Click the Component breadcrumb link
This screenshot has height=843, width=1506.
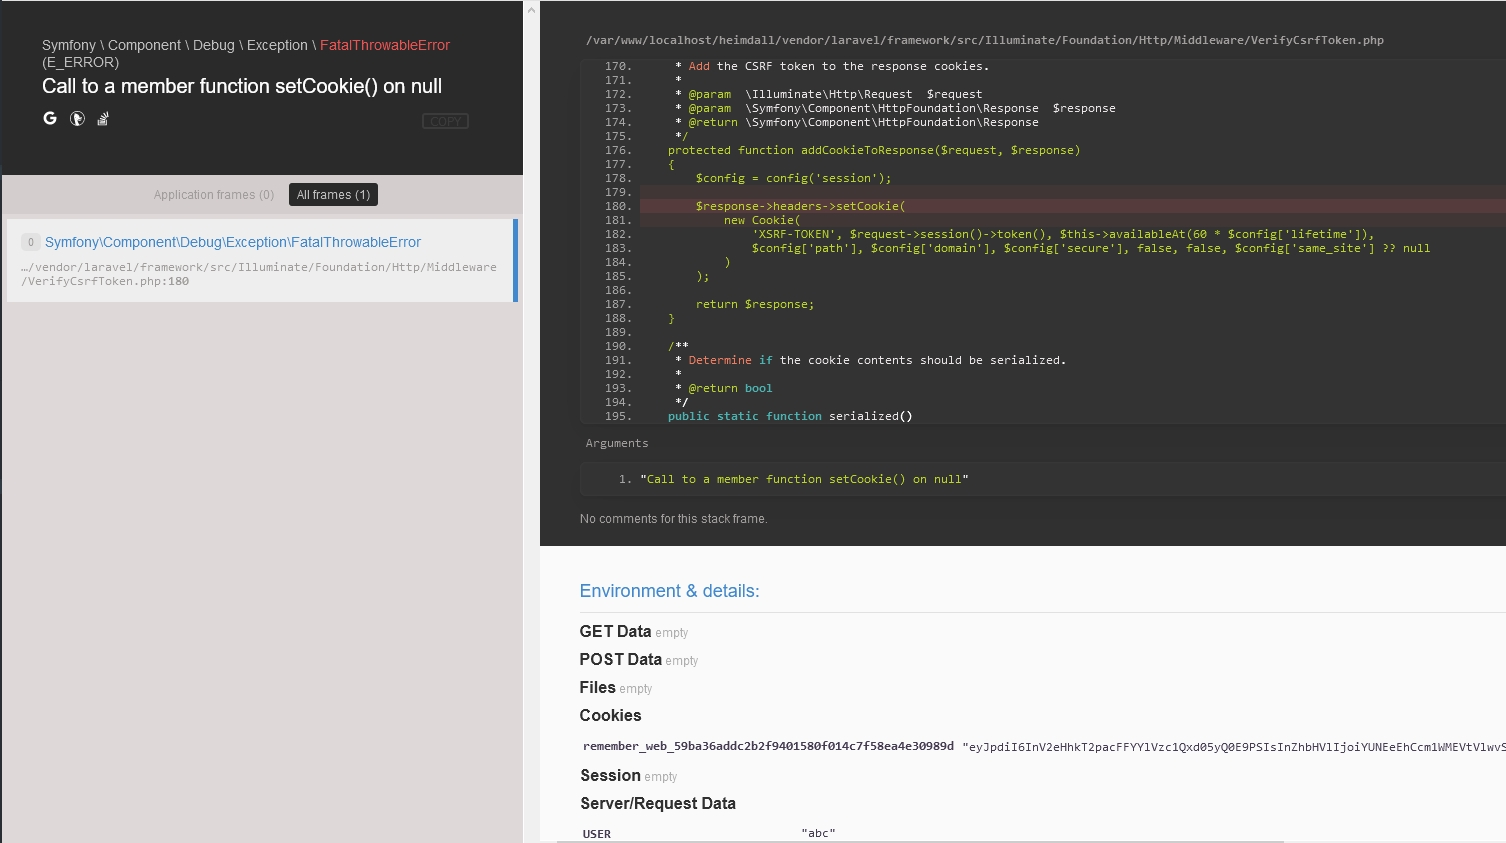click(x=144, y=45)
